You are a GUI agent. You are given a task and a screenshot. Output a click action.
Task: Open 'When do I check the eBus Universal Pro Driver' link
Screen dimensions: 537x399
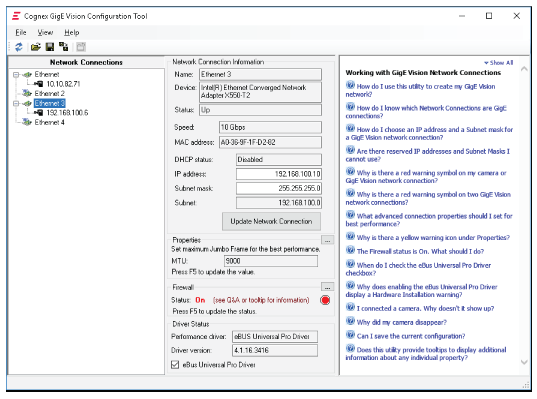(x=418, y=269)
